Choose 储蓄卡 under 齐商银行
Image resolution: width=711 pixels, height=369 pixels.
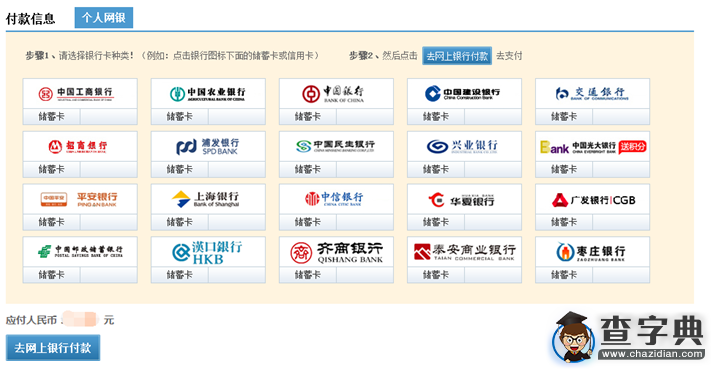pos(308,274)
